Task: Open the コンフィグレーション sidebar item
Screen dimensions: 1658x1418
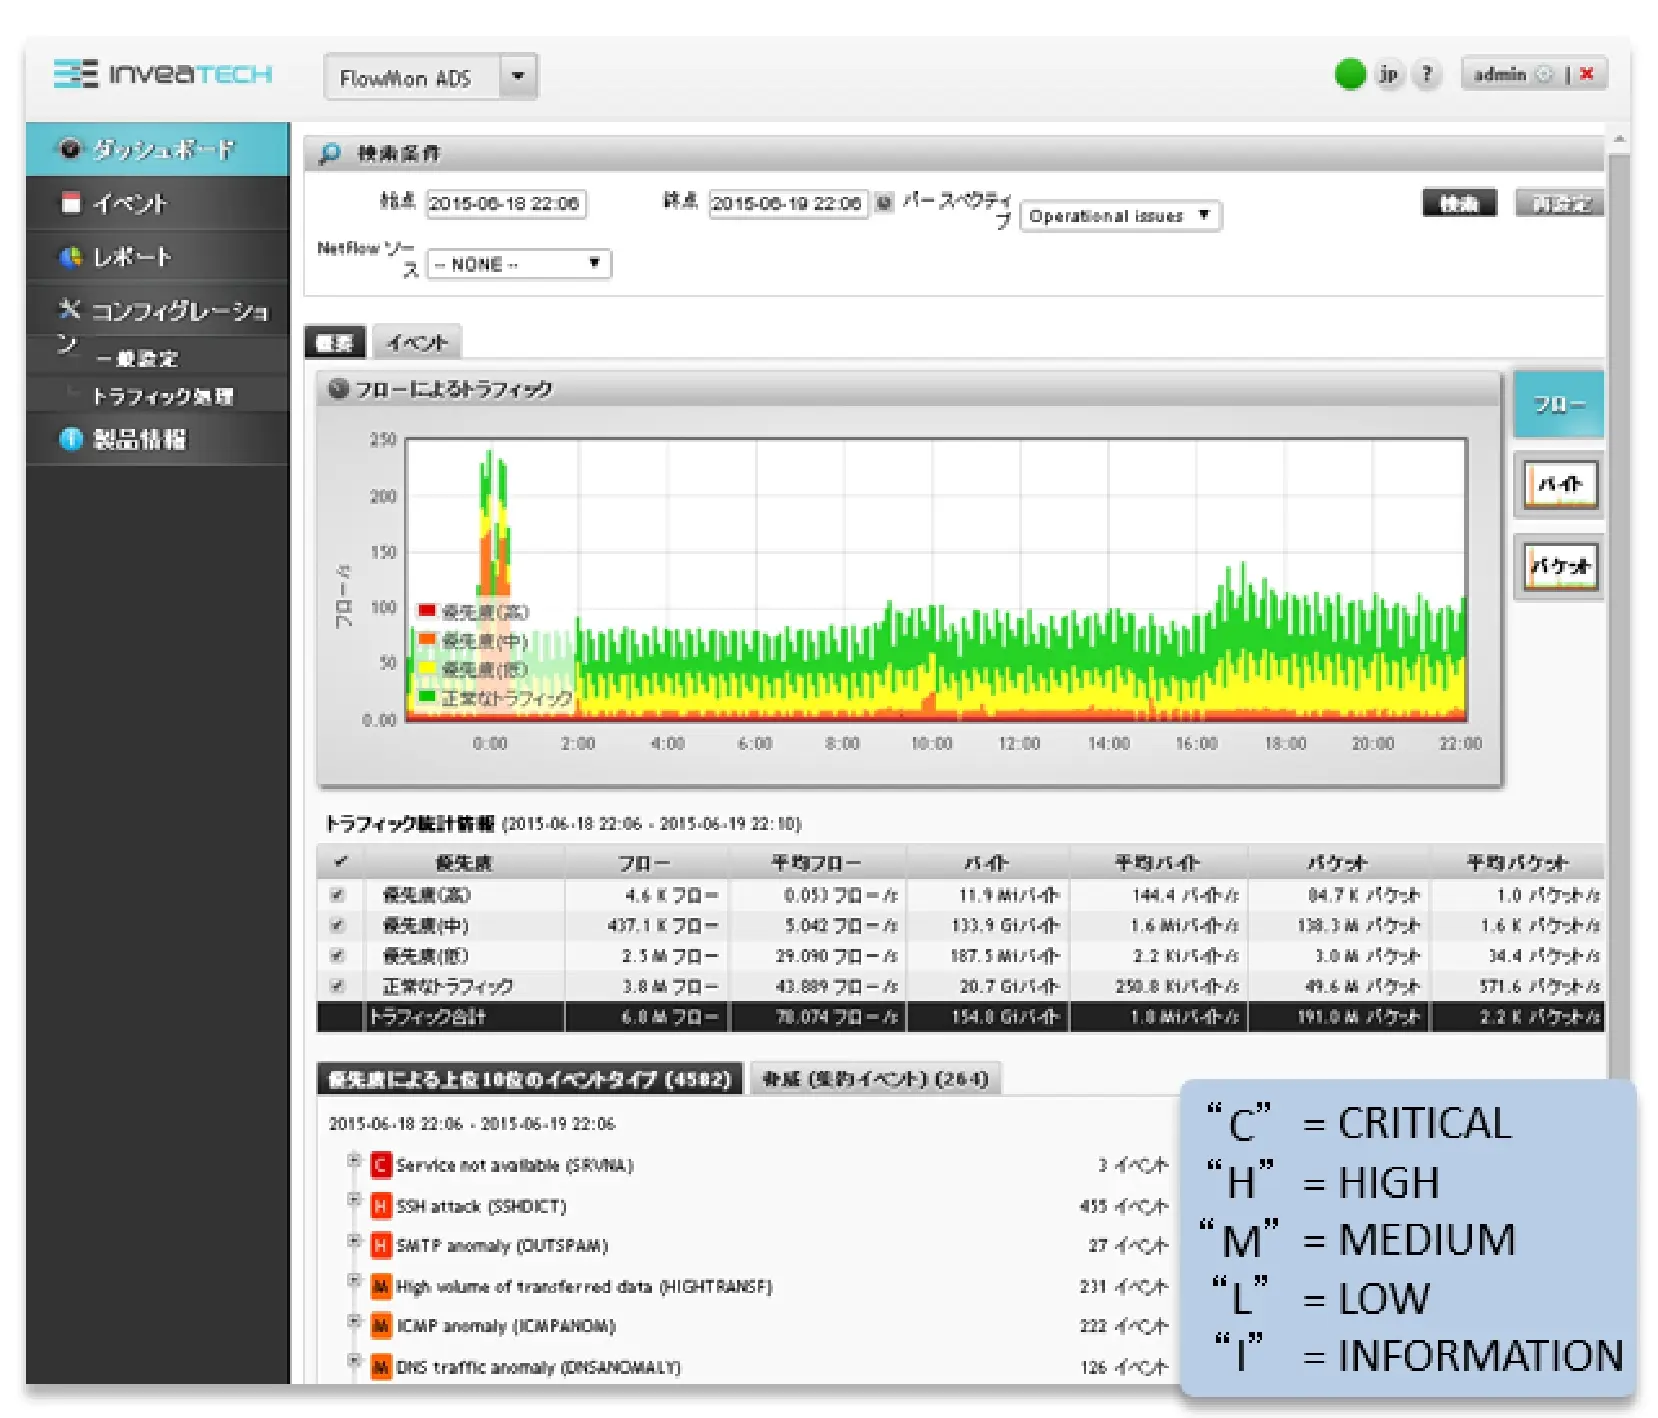Action: click(x=158, y=312)
